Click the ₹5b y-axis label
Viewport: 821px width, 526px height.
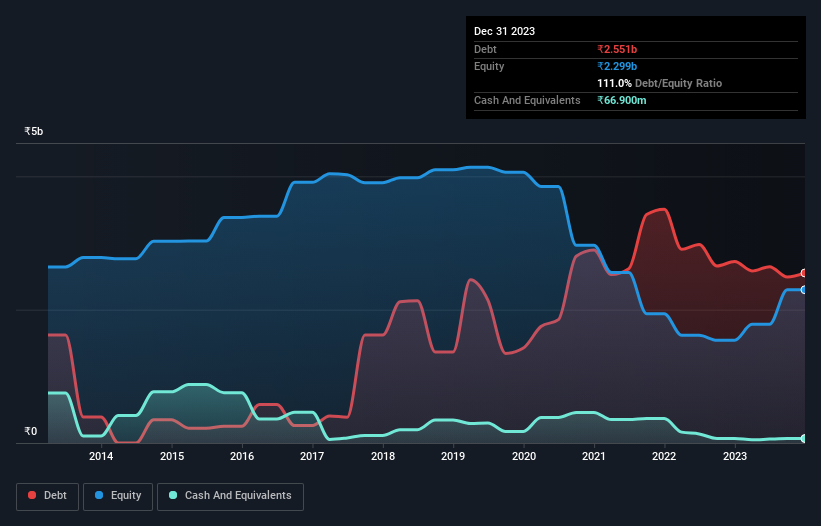(x=34, y=131)
